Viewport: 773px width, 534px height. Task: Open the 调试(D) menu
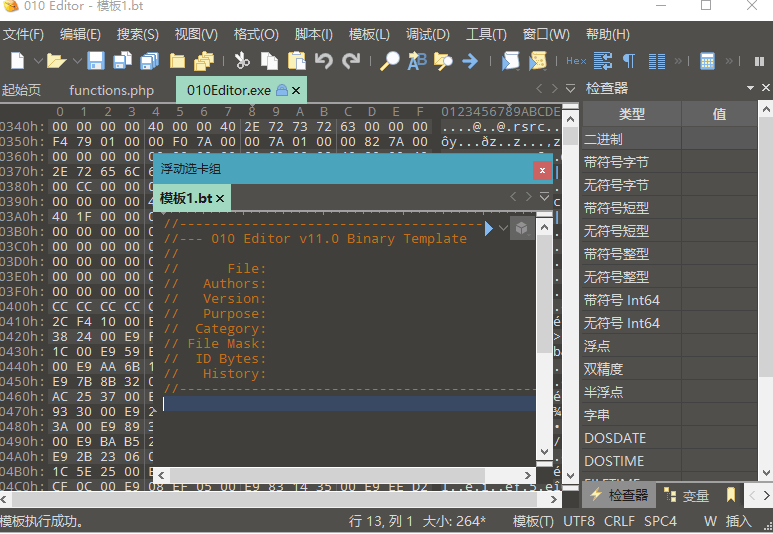[428, 35]
